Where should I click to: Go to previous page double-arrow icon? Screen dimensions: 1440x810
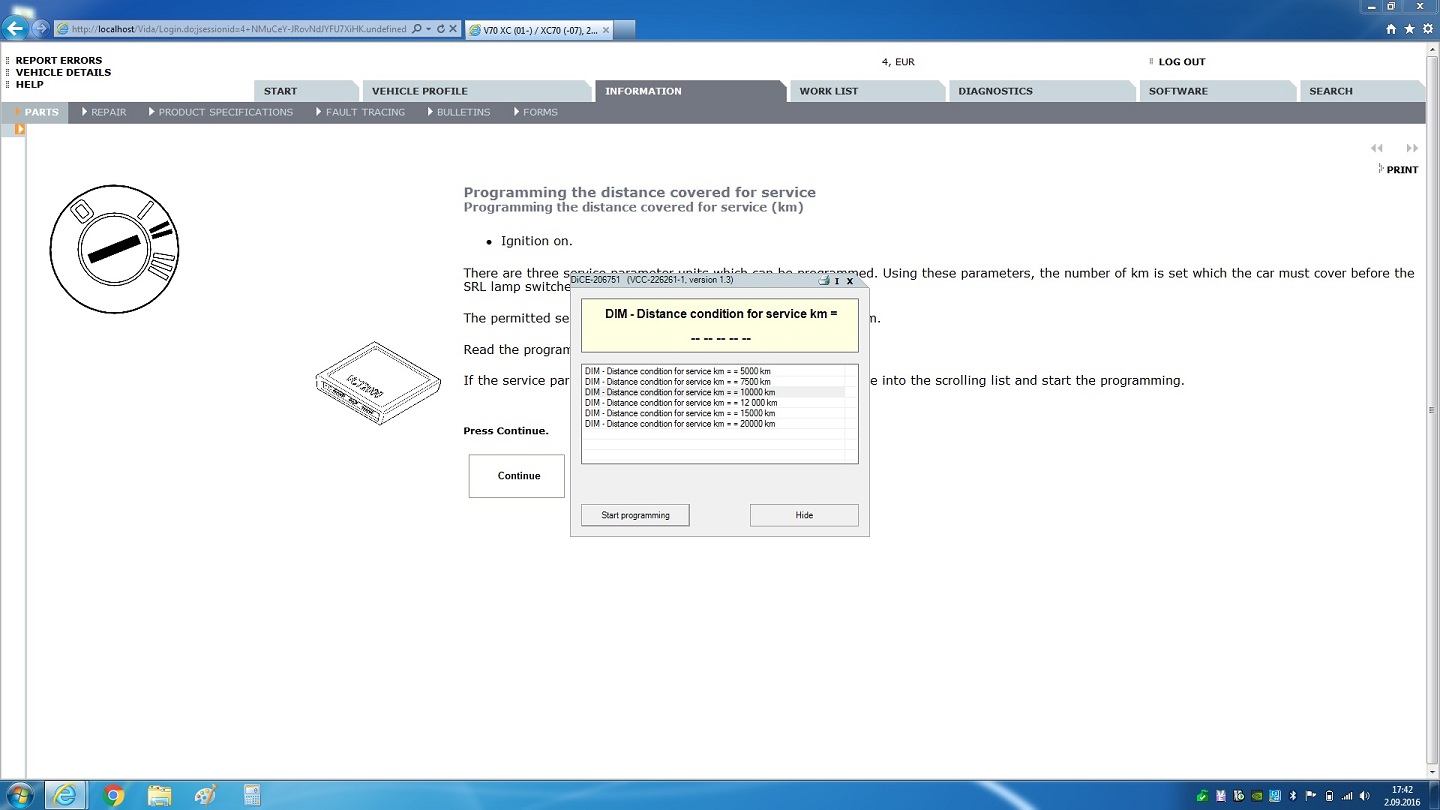click(x=1377, y=148)
